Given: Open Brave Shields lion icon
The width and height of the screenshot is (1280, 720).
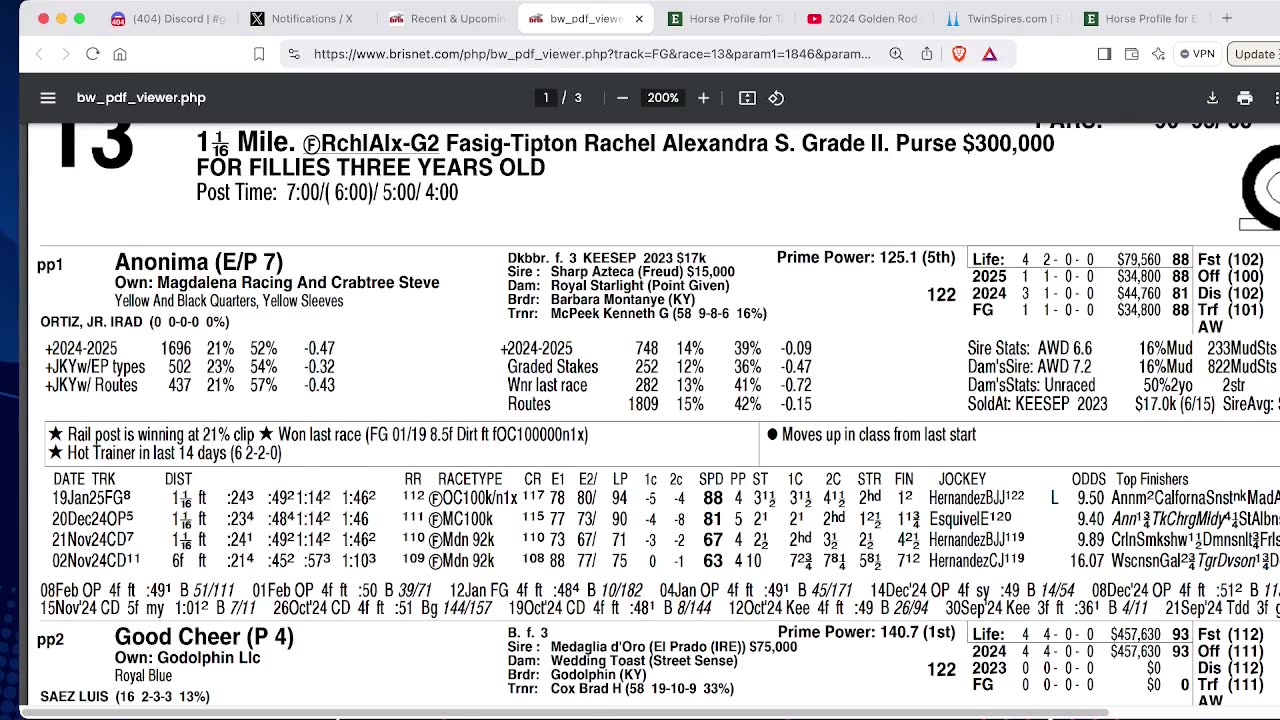Looking at the screenshot, I should pyautogui.click(x=959, y=54).
